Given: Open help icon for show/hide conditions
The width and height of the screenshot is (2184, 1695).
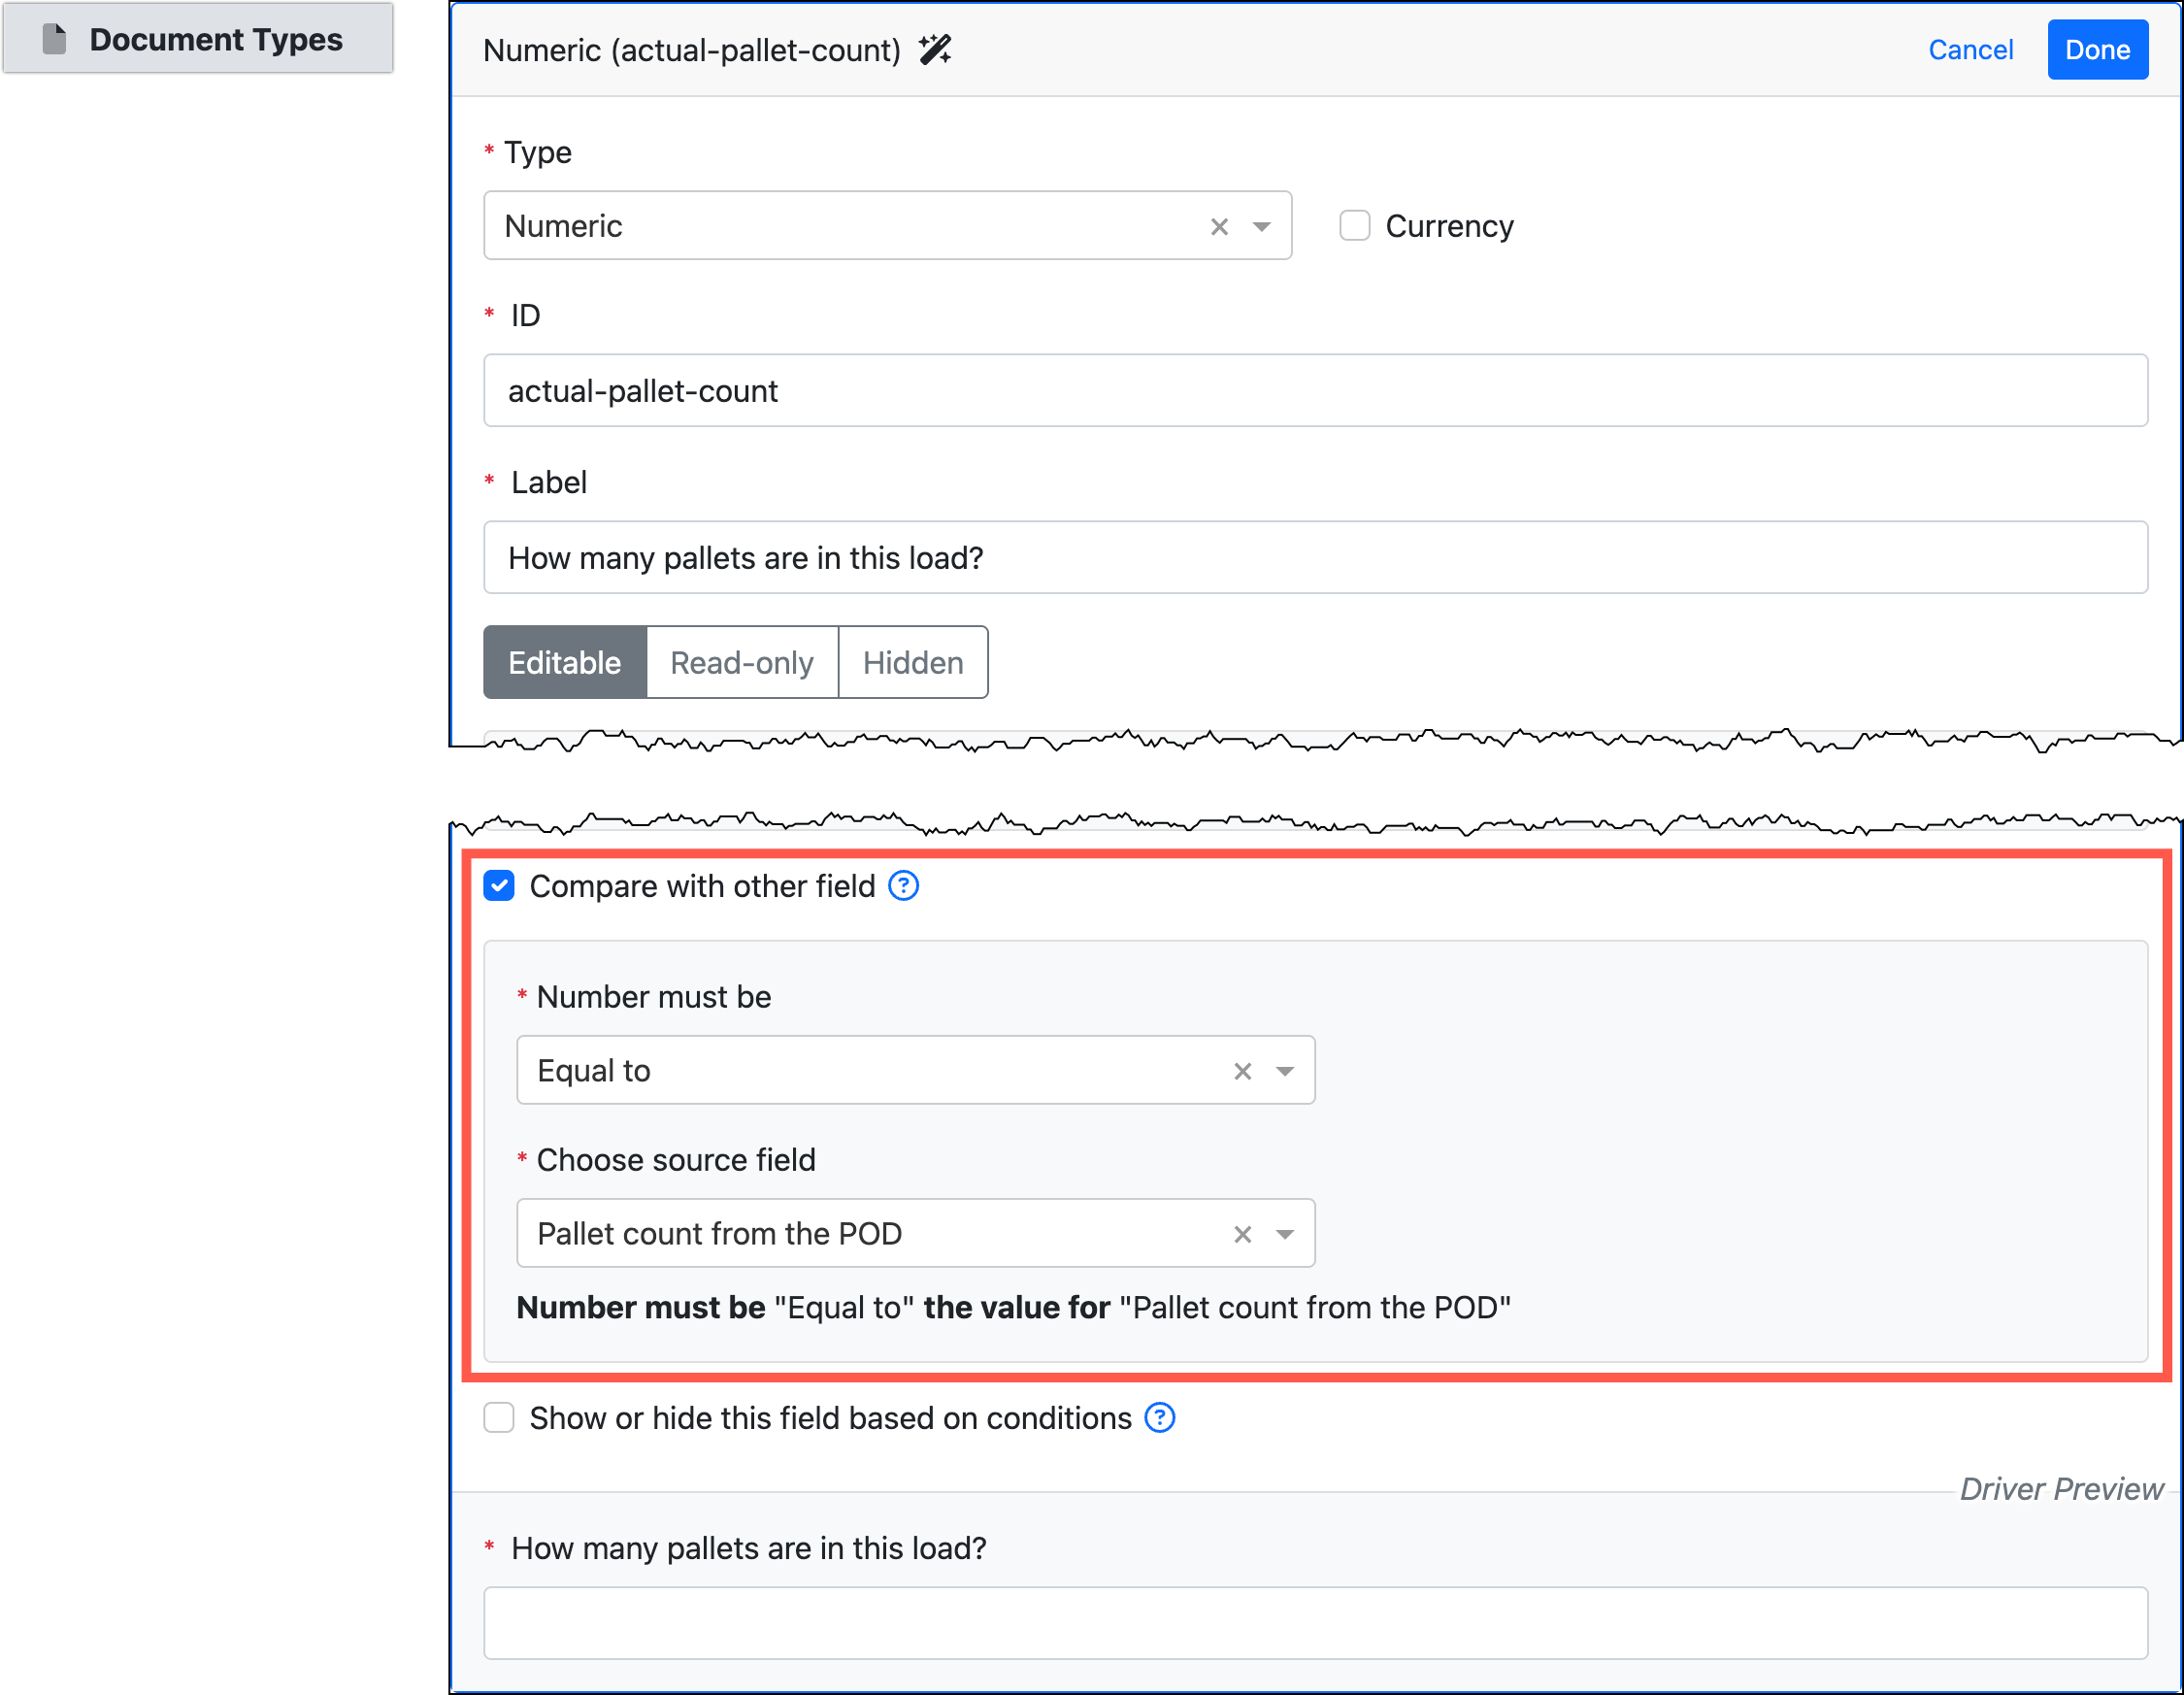Looking at the screenshot, I should (1159, 1418).
